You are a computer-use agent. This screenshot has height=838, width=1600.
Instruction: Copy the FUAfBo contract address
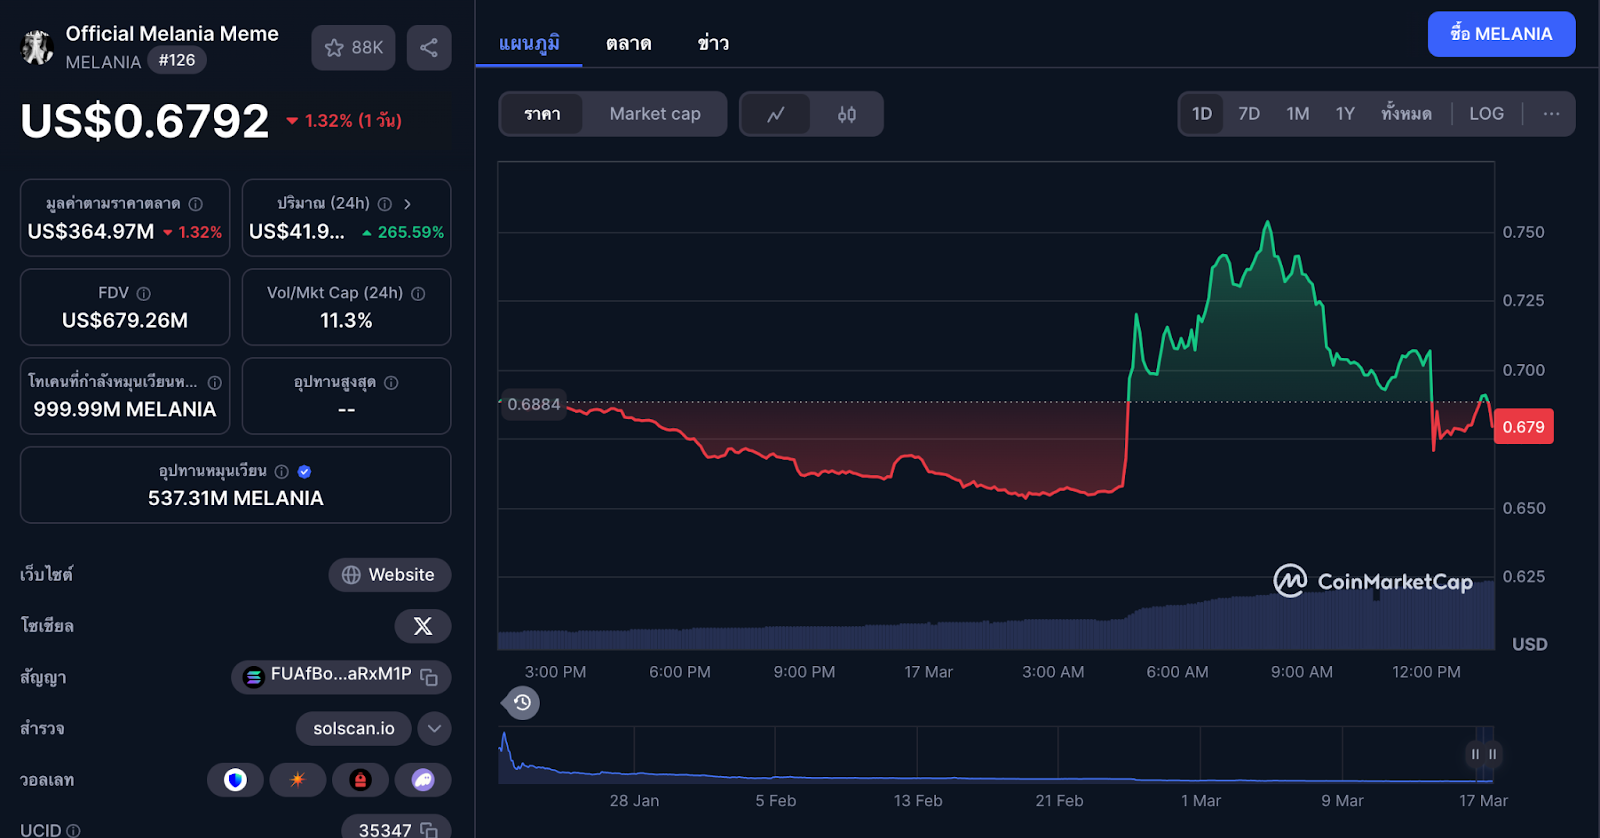(429, 677)
